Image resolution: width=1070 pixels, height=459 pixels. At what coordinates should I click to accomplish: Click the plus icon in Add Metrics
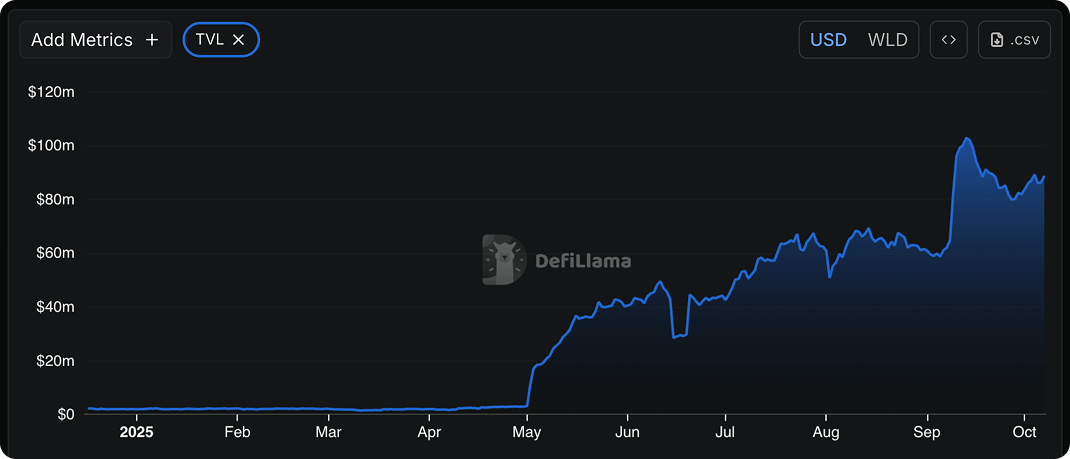pyautogui.click(x=152, y=40)
